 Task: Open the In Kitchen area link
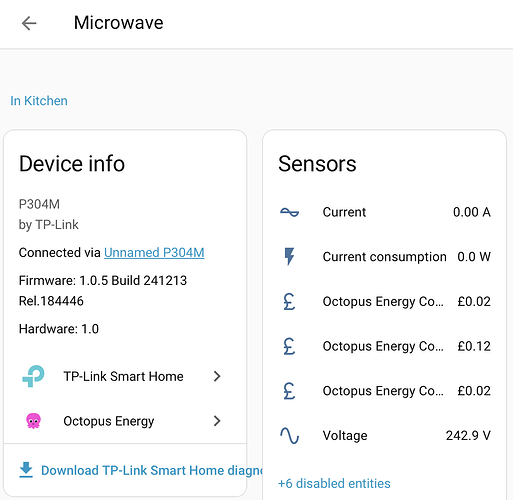pyautogui.click(x=39, y=101)
